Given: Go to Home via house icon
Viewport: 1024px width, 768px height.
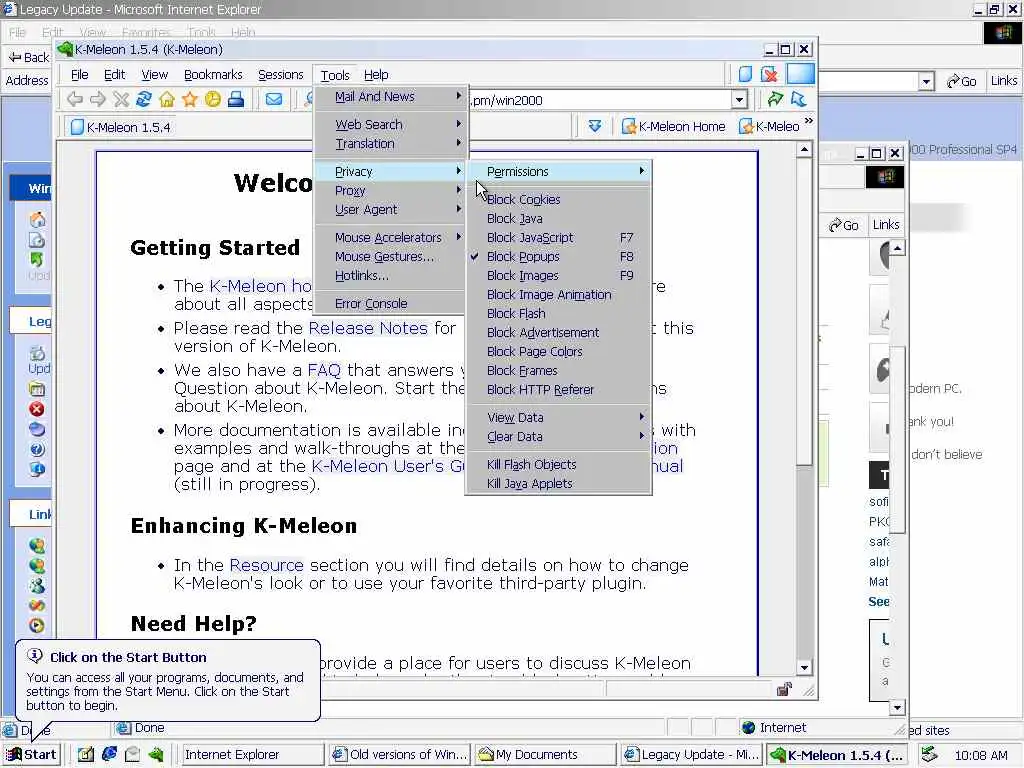Looking at the screenshot, I should (167, 99).
